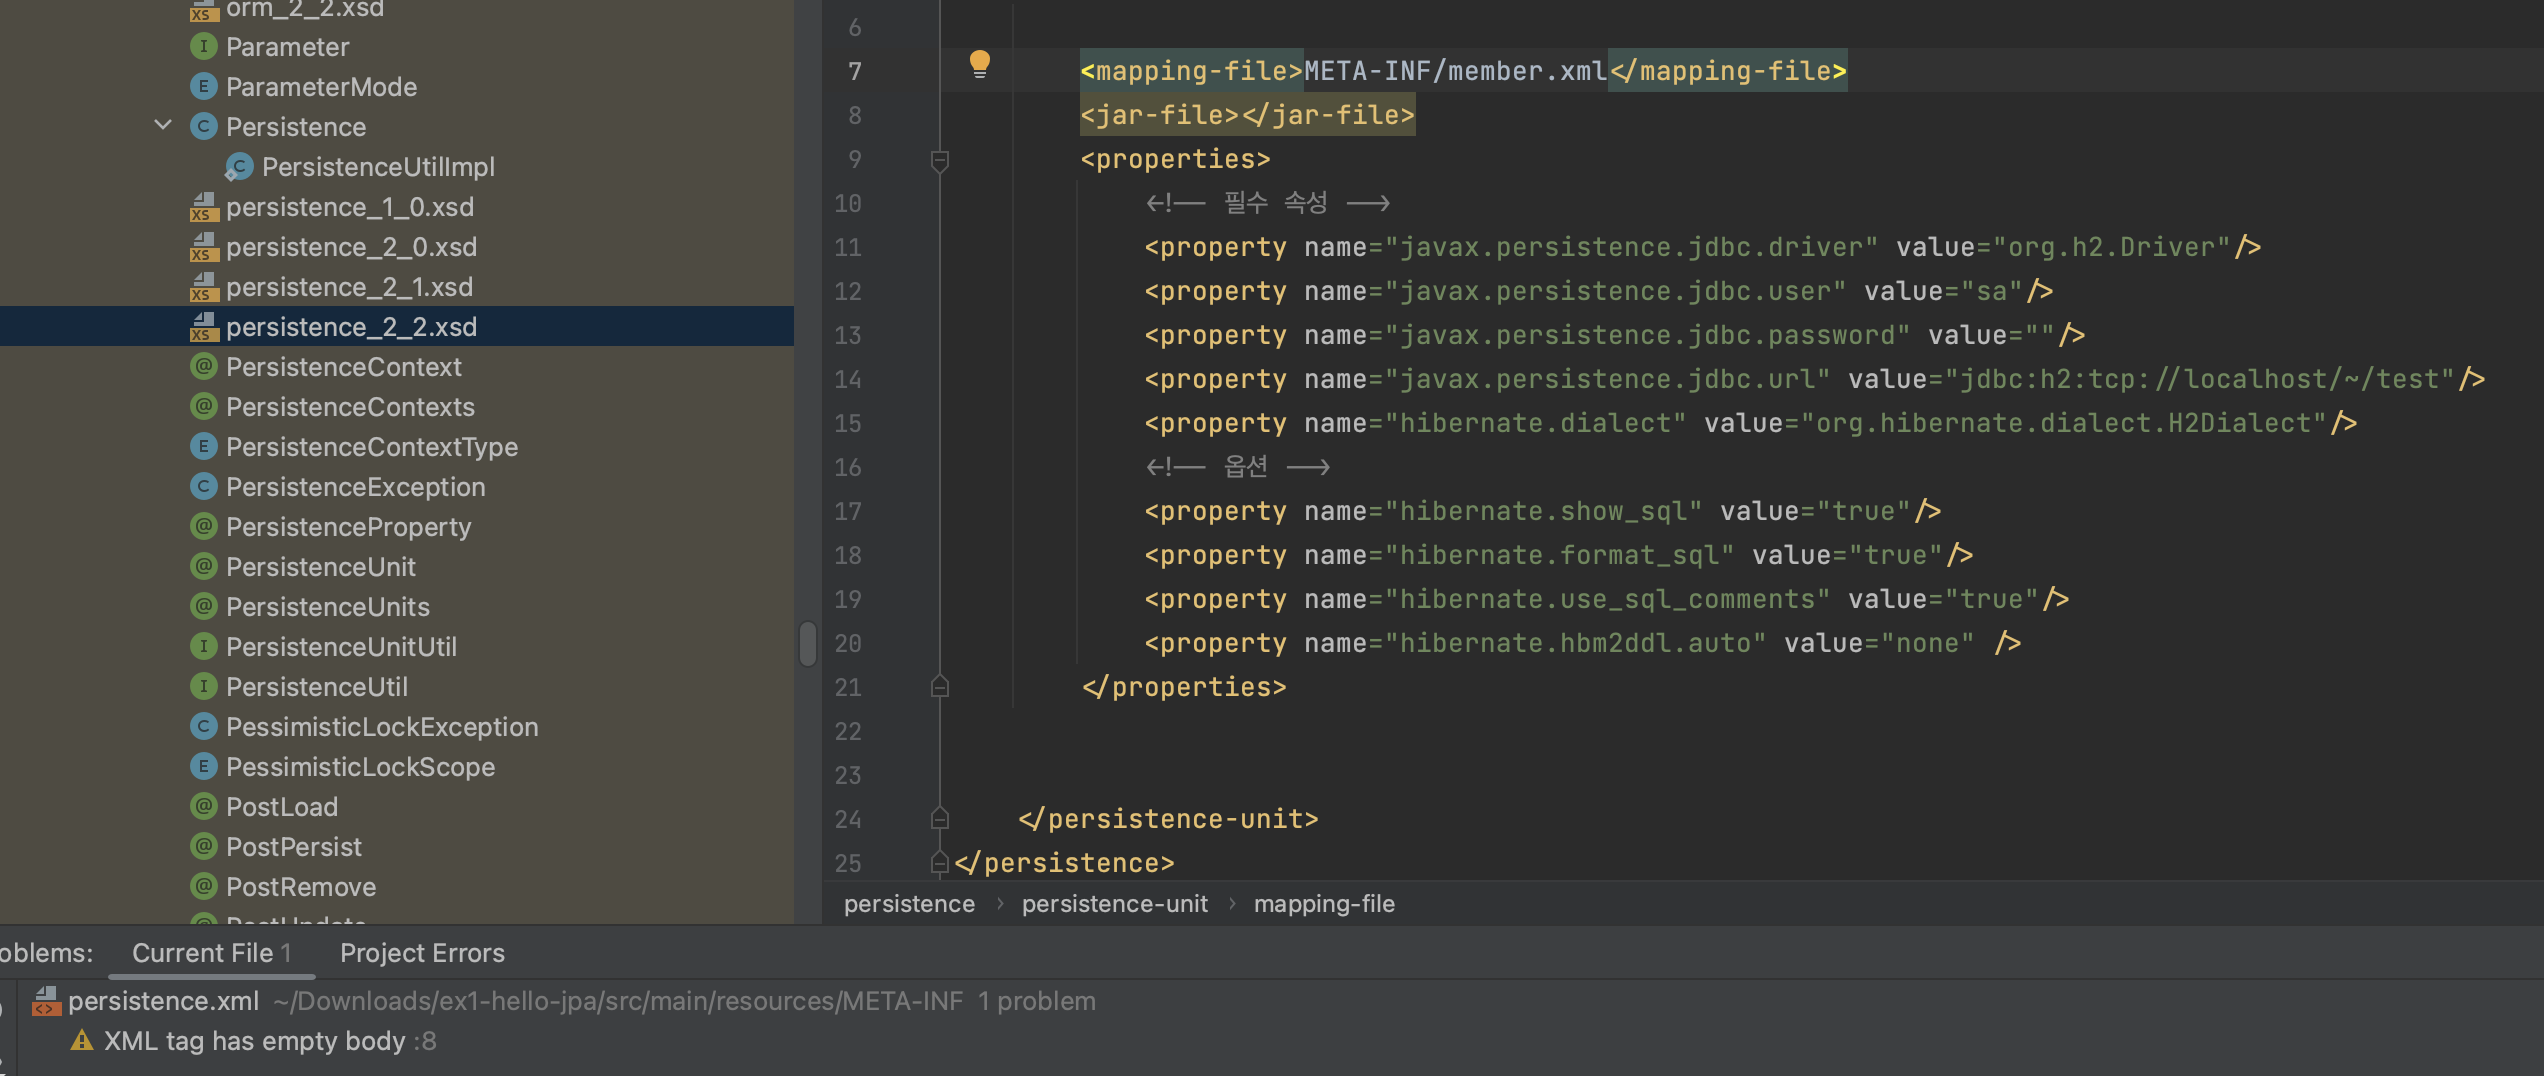
Task: Select PersistenceContextType in the project tree
Action: (x=372, y=447)
